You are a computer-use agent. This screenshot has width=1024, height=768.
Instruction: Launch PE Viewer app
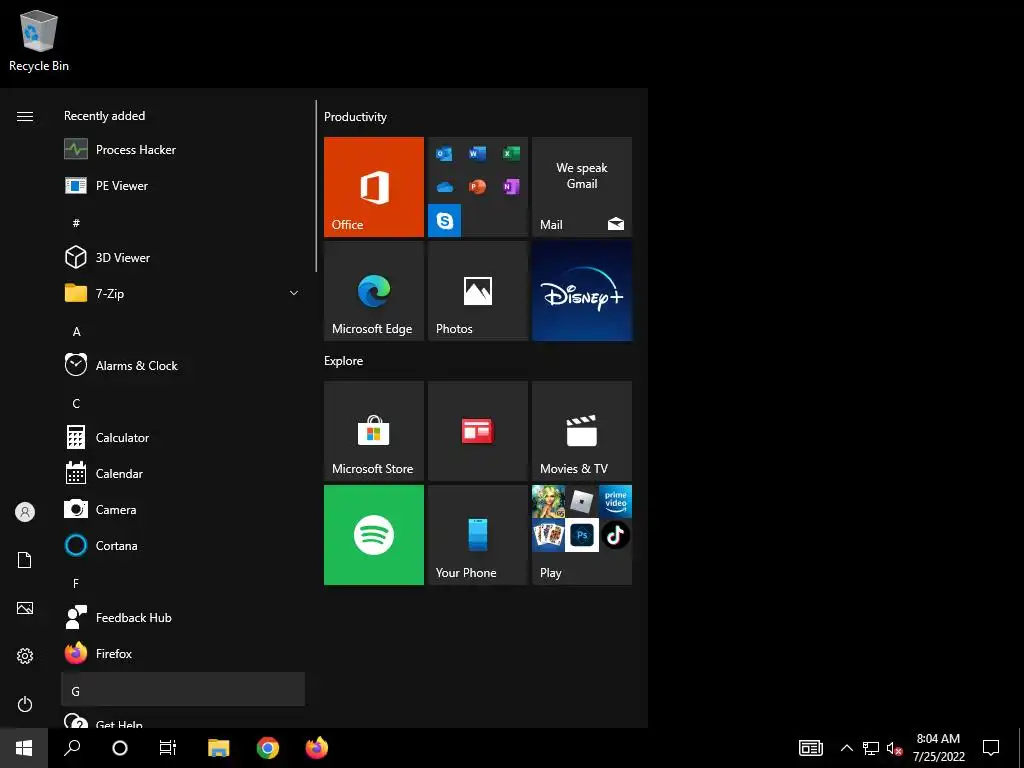click(x=183, y=185)
